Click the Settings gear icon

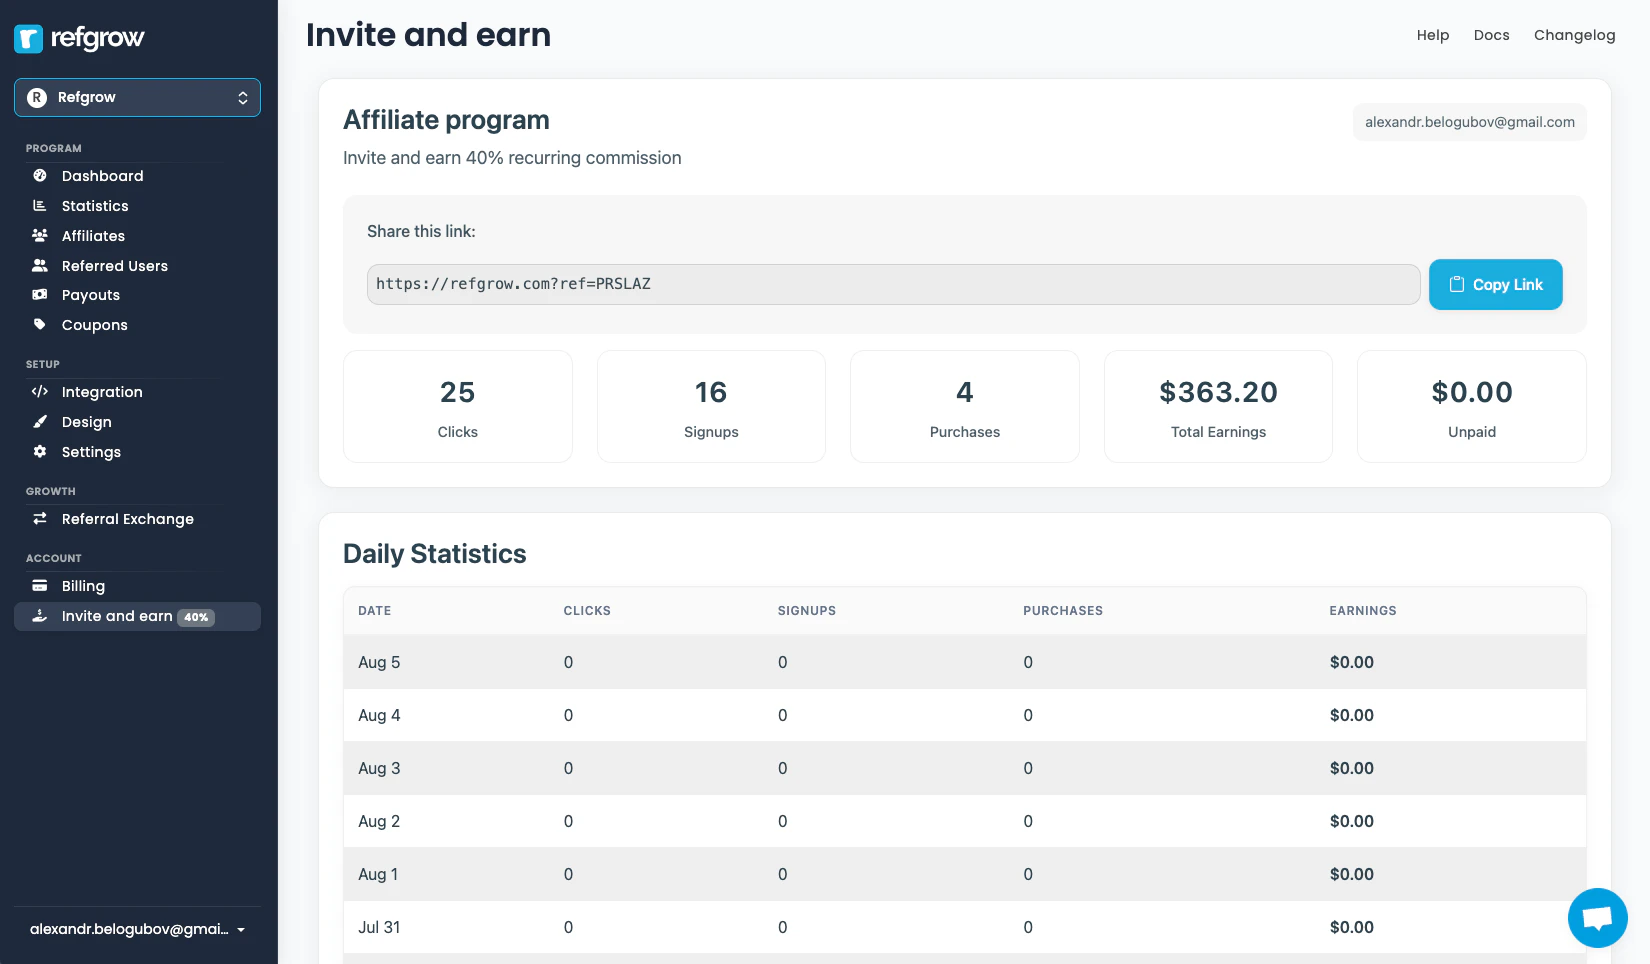pos(39,452)
